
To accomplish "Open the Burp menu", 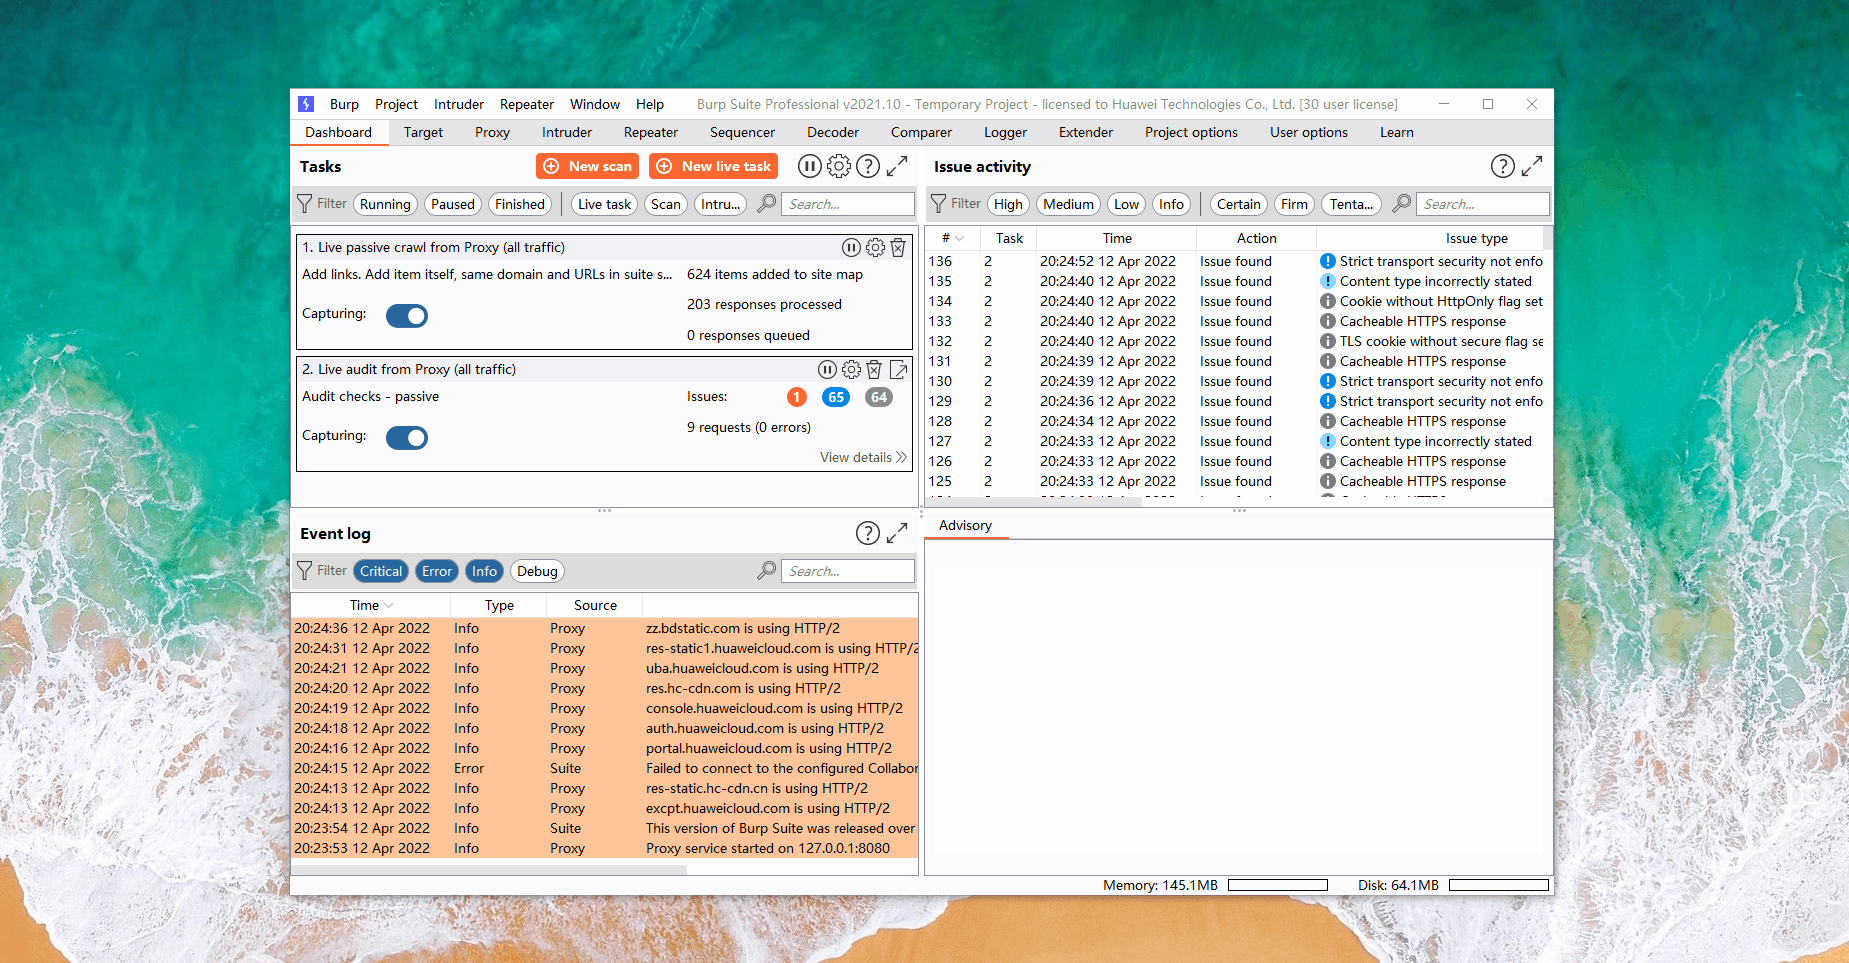I will 344,104.
